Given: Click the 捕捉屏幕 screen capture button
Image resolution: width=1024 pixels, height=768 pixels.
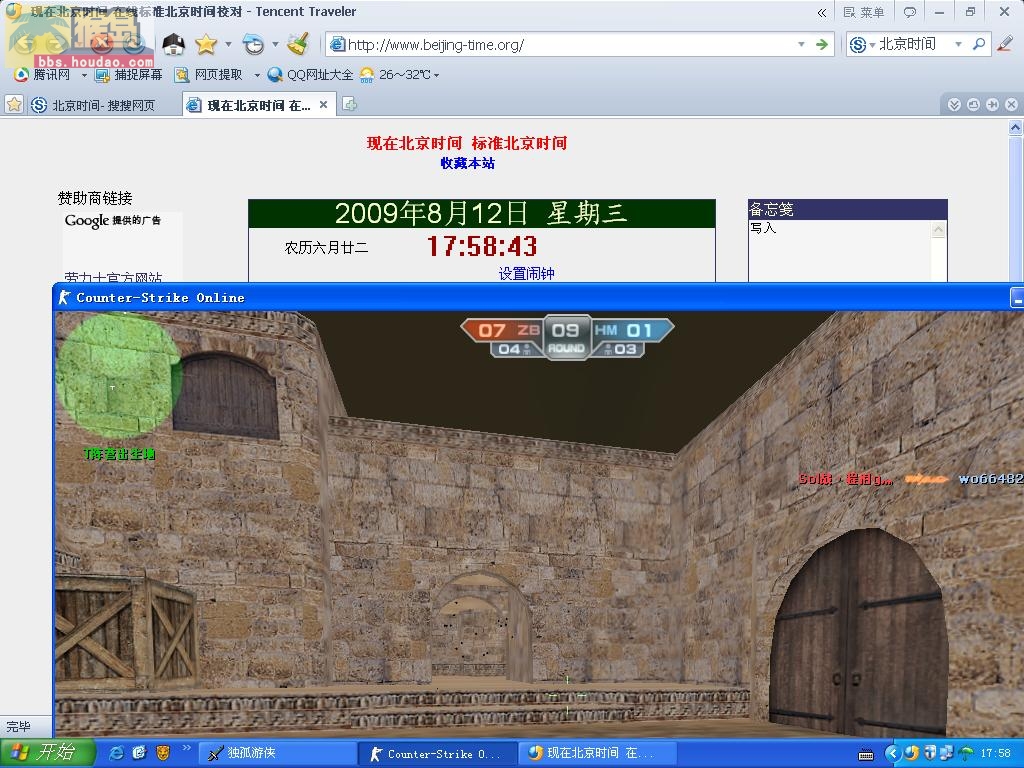Looking at the screenshot, I should coord(129,75).
